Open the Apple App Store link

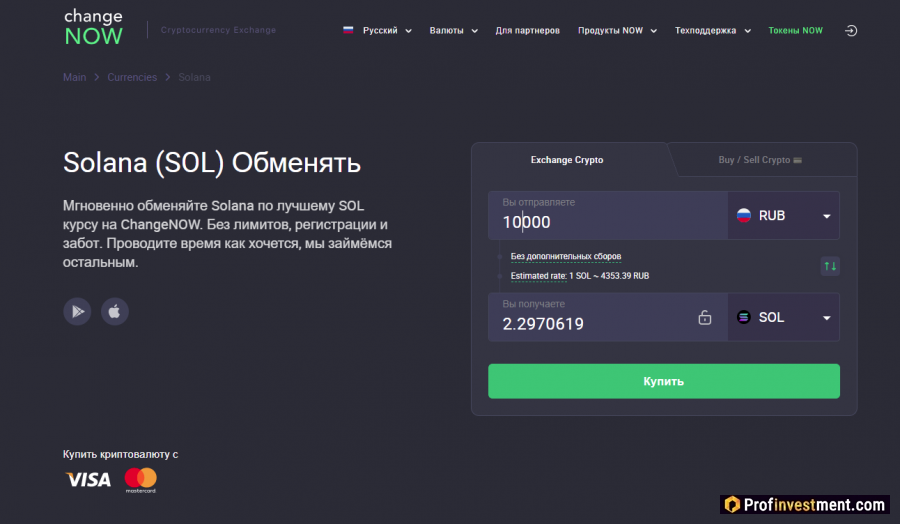[115, 312]
